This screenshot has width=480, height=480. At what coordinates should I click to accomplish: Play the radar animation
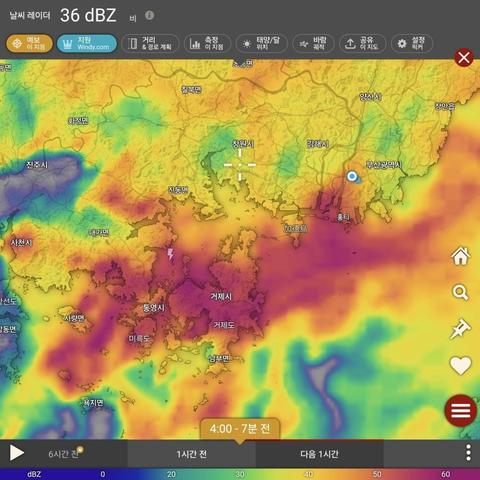point(16,453)
